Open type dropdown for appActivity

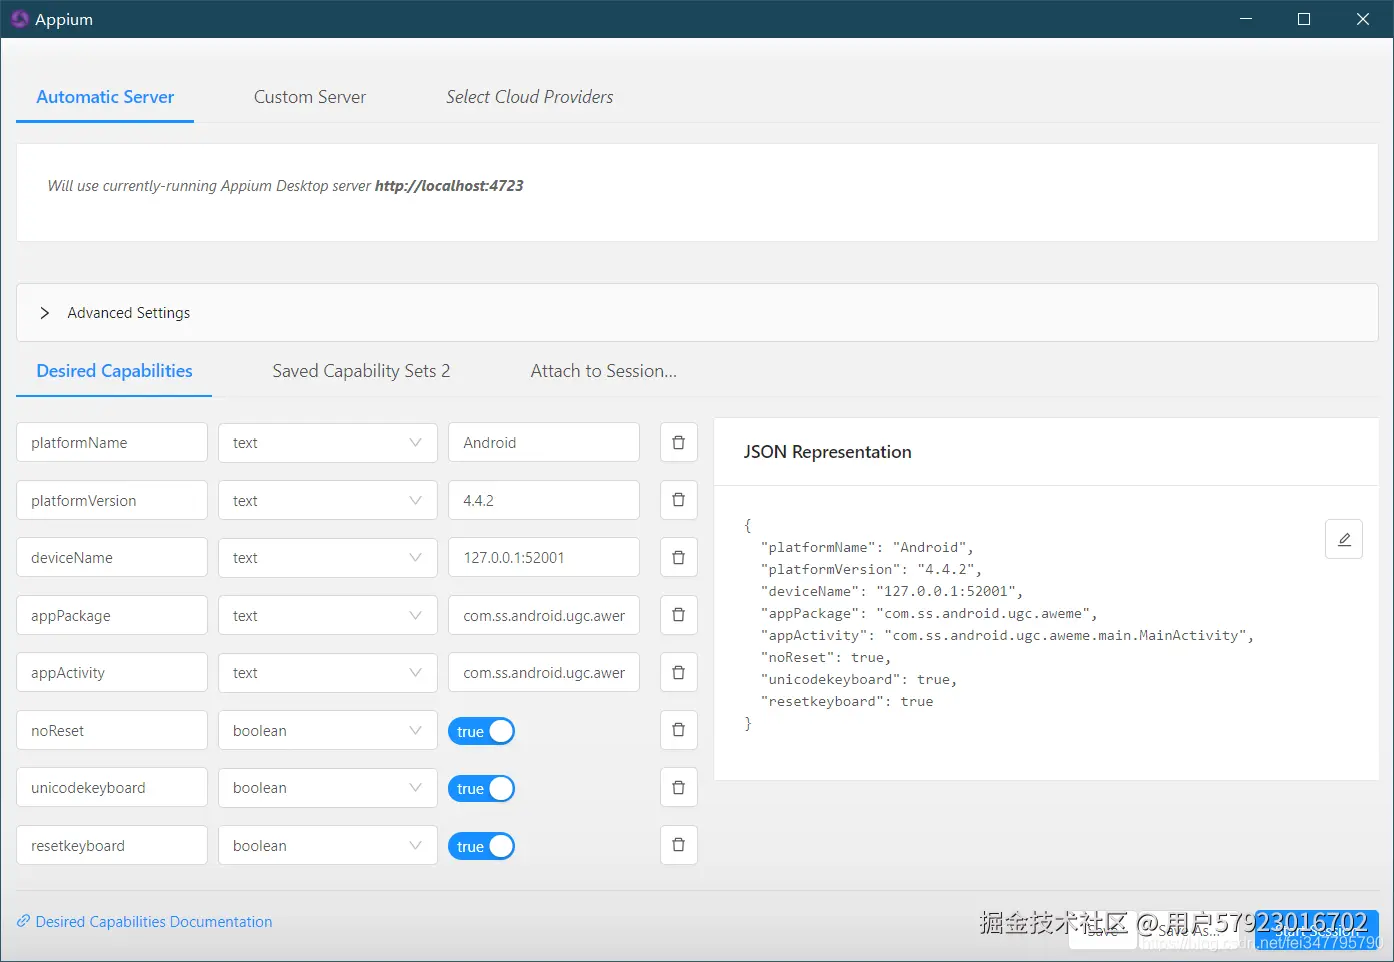click(x=328, y=672)
